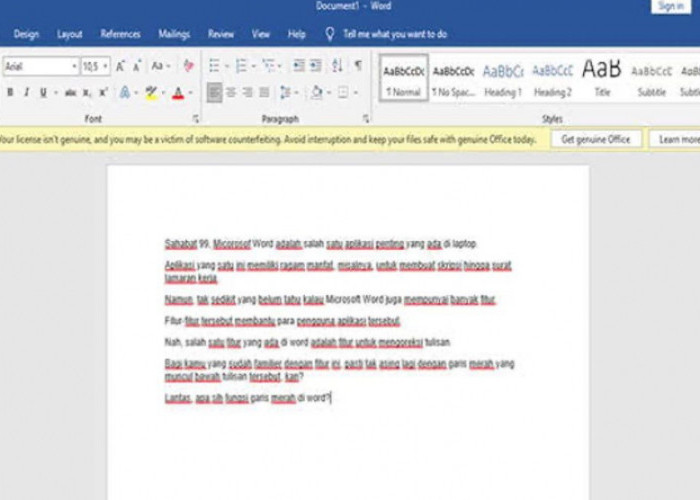Click Line and Paragraph Spacing icon
700x500 pixels.
285,92
